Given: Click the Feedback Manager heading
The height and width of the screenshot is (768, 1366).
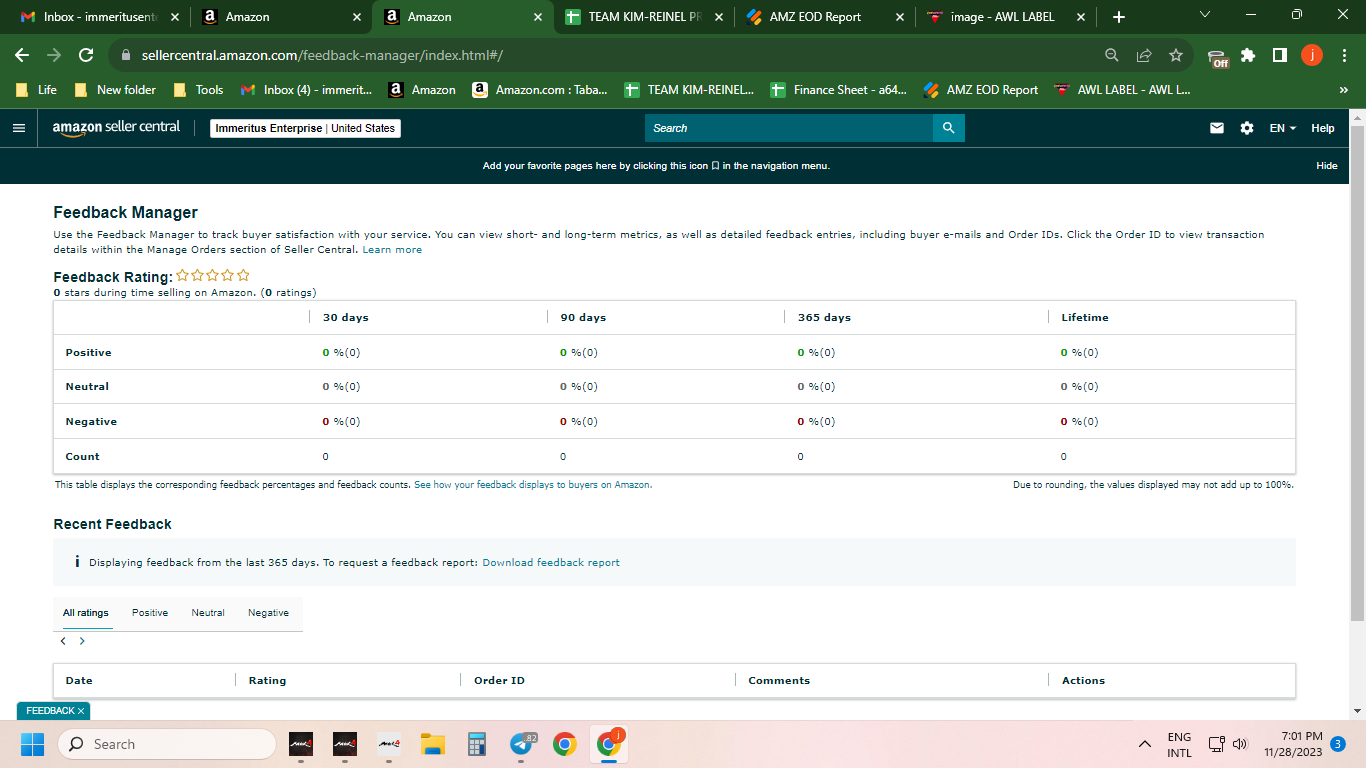Looking at the screenshot, I should pos(125,212).
